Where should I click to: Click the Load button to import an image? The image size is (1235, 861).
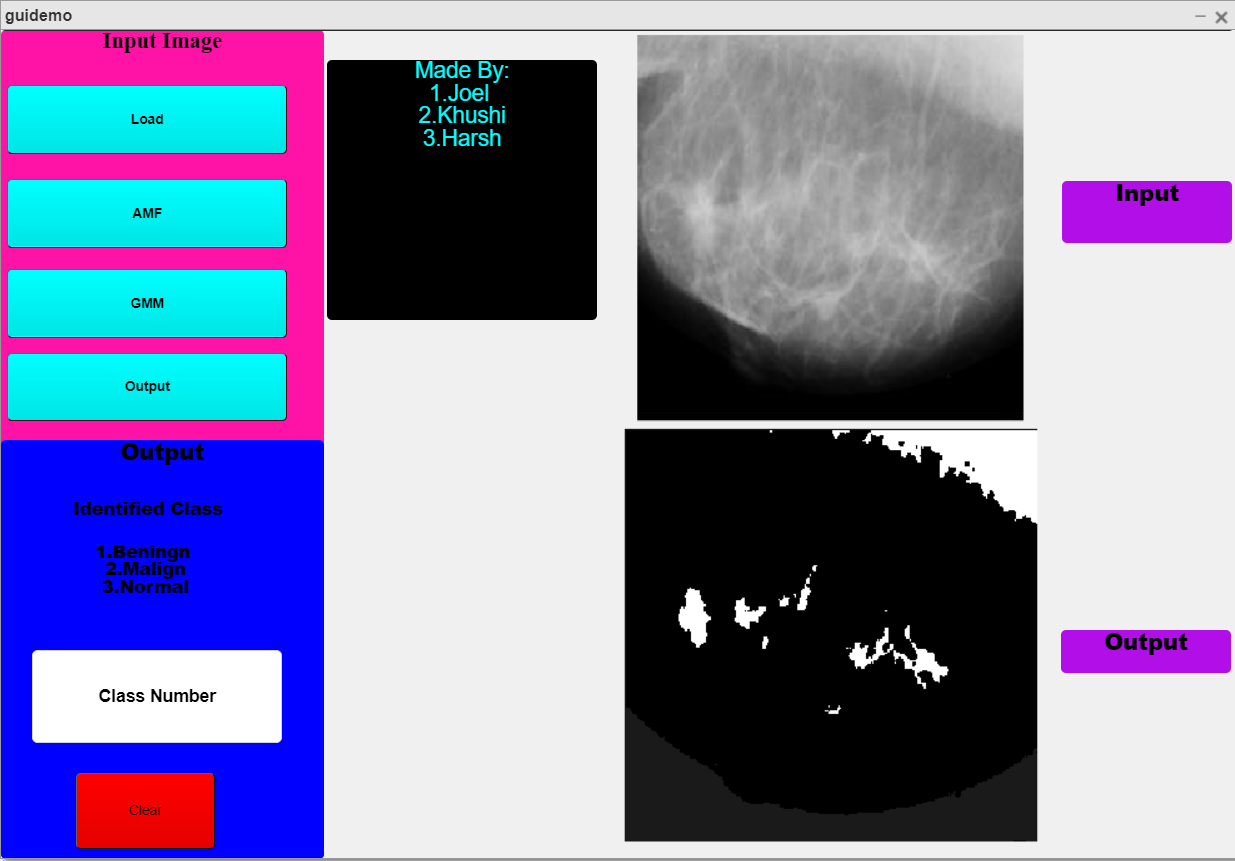point(146,119)
